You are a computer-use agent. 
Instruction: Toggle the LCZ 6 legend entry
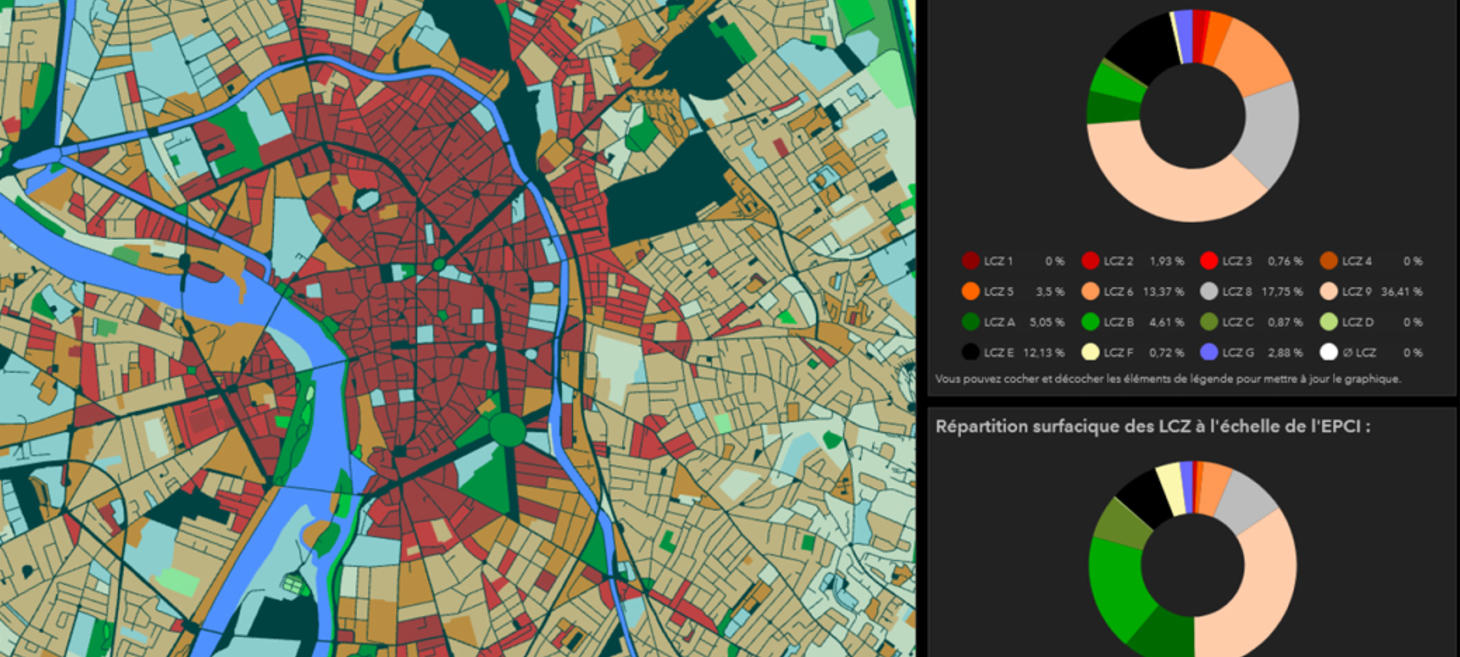1090,292
